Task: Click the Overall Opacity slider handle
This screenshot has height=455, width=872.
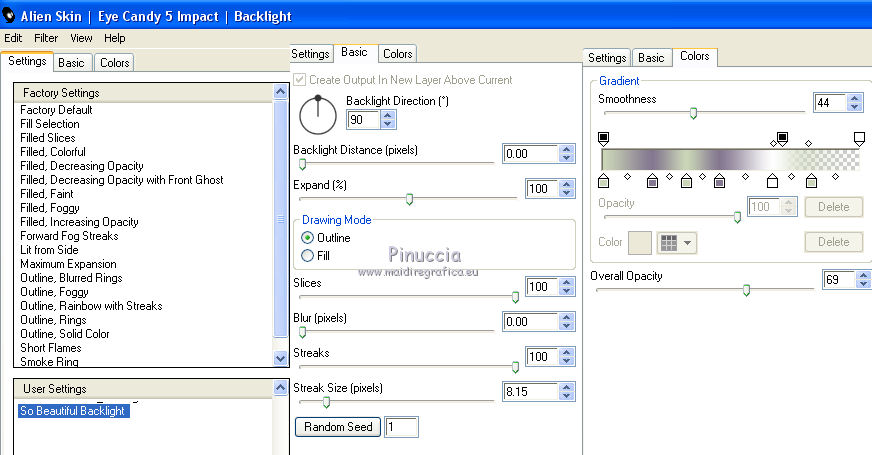Action: coord(746,290)
